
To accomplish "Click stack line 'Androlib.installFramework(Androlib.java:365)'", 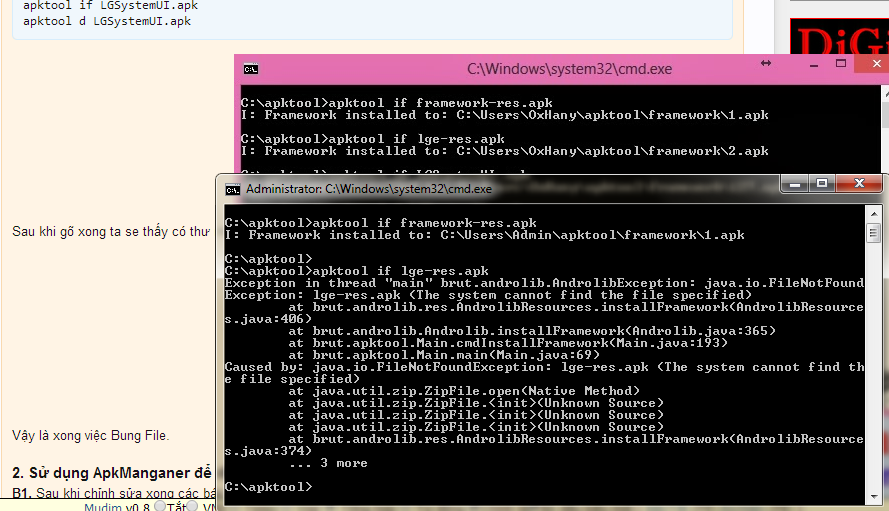I will (532, 331).
